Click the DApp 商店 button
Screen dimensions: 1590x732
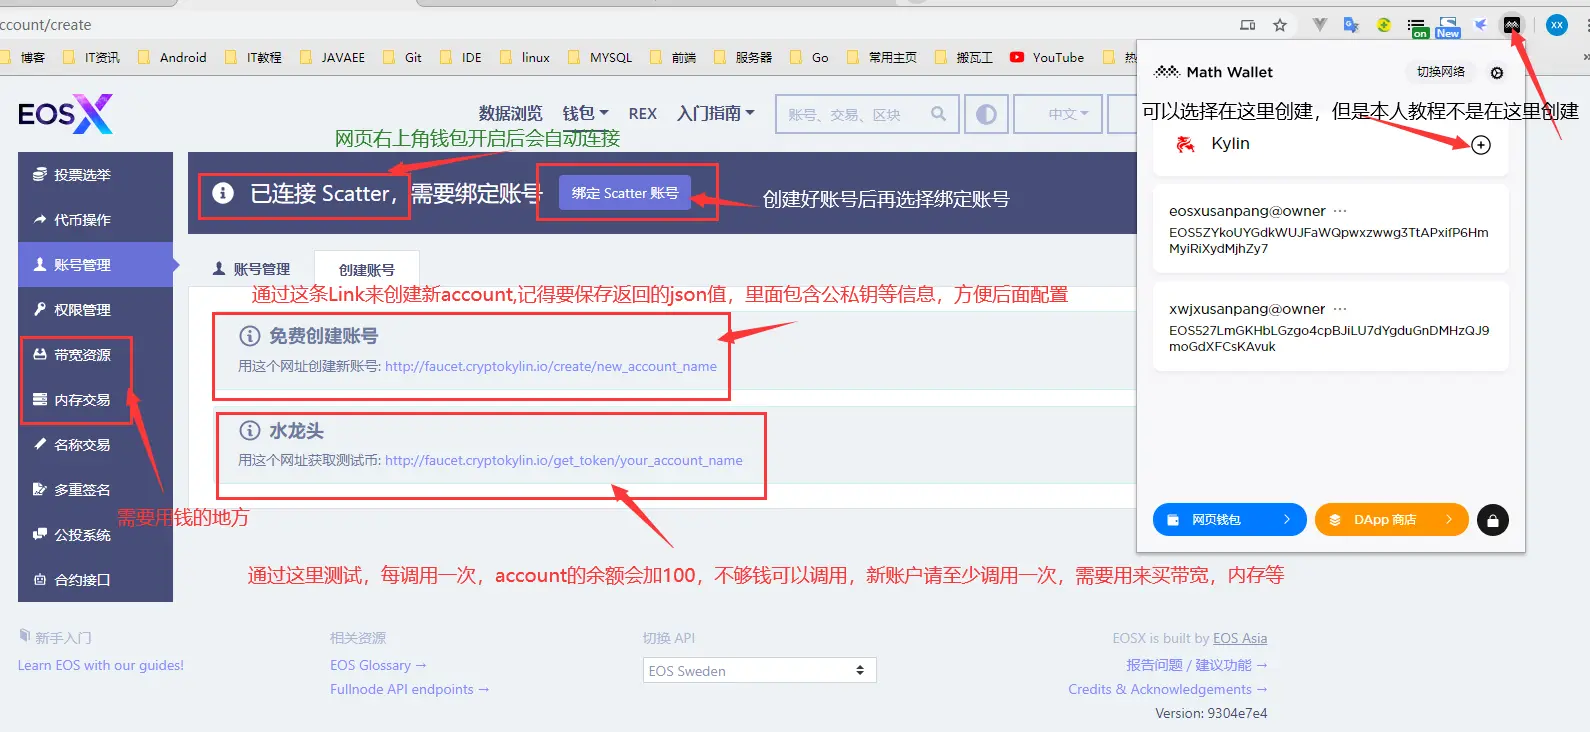click(1391, 520)
